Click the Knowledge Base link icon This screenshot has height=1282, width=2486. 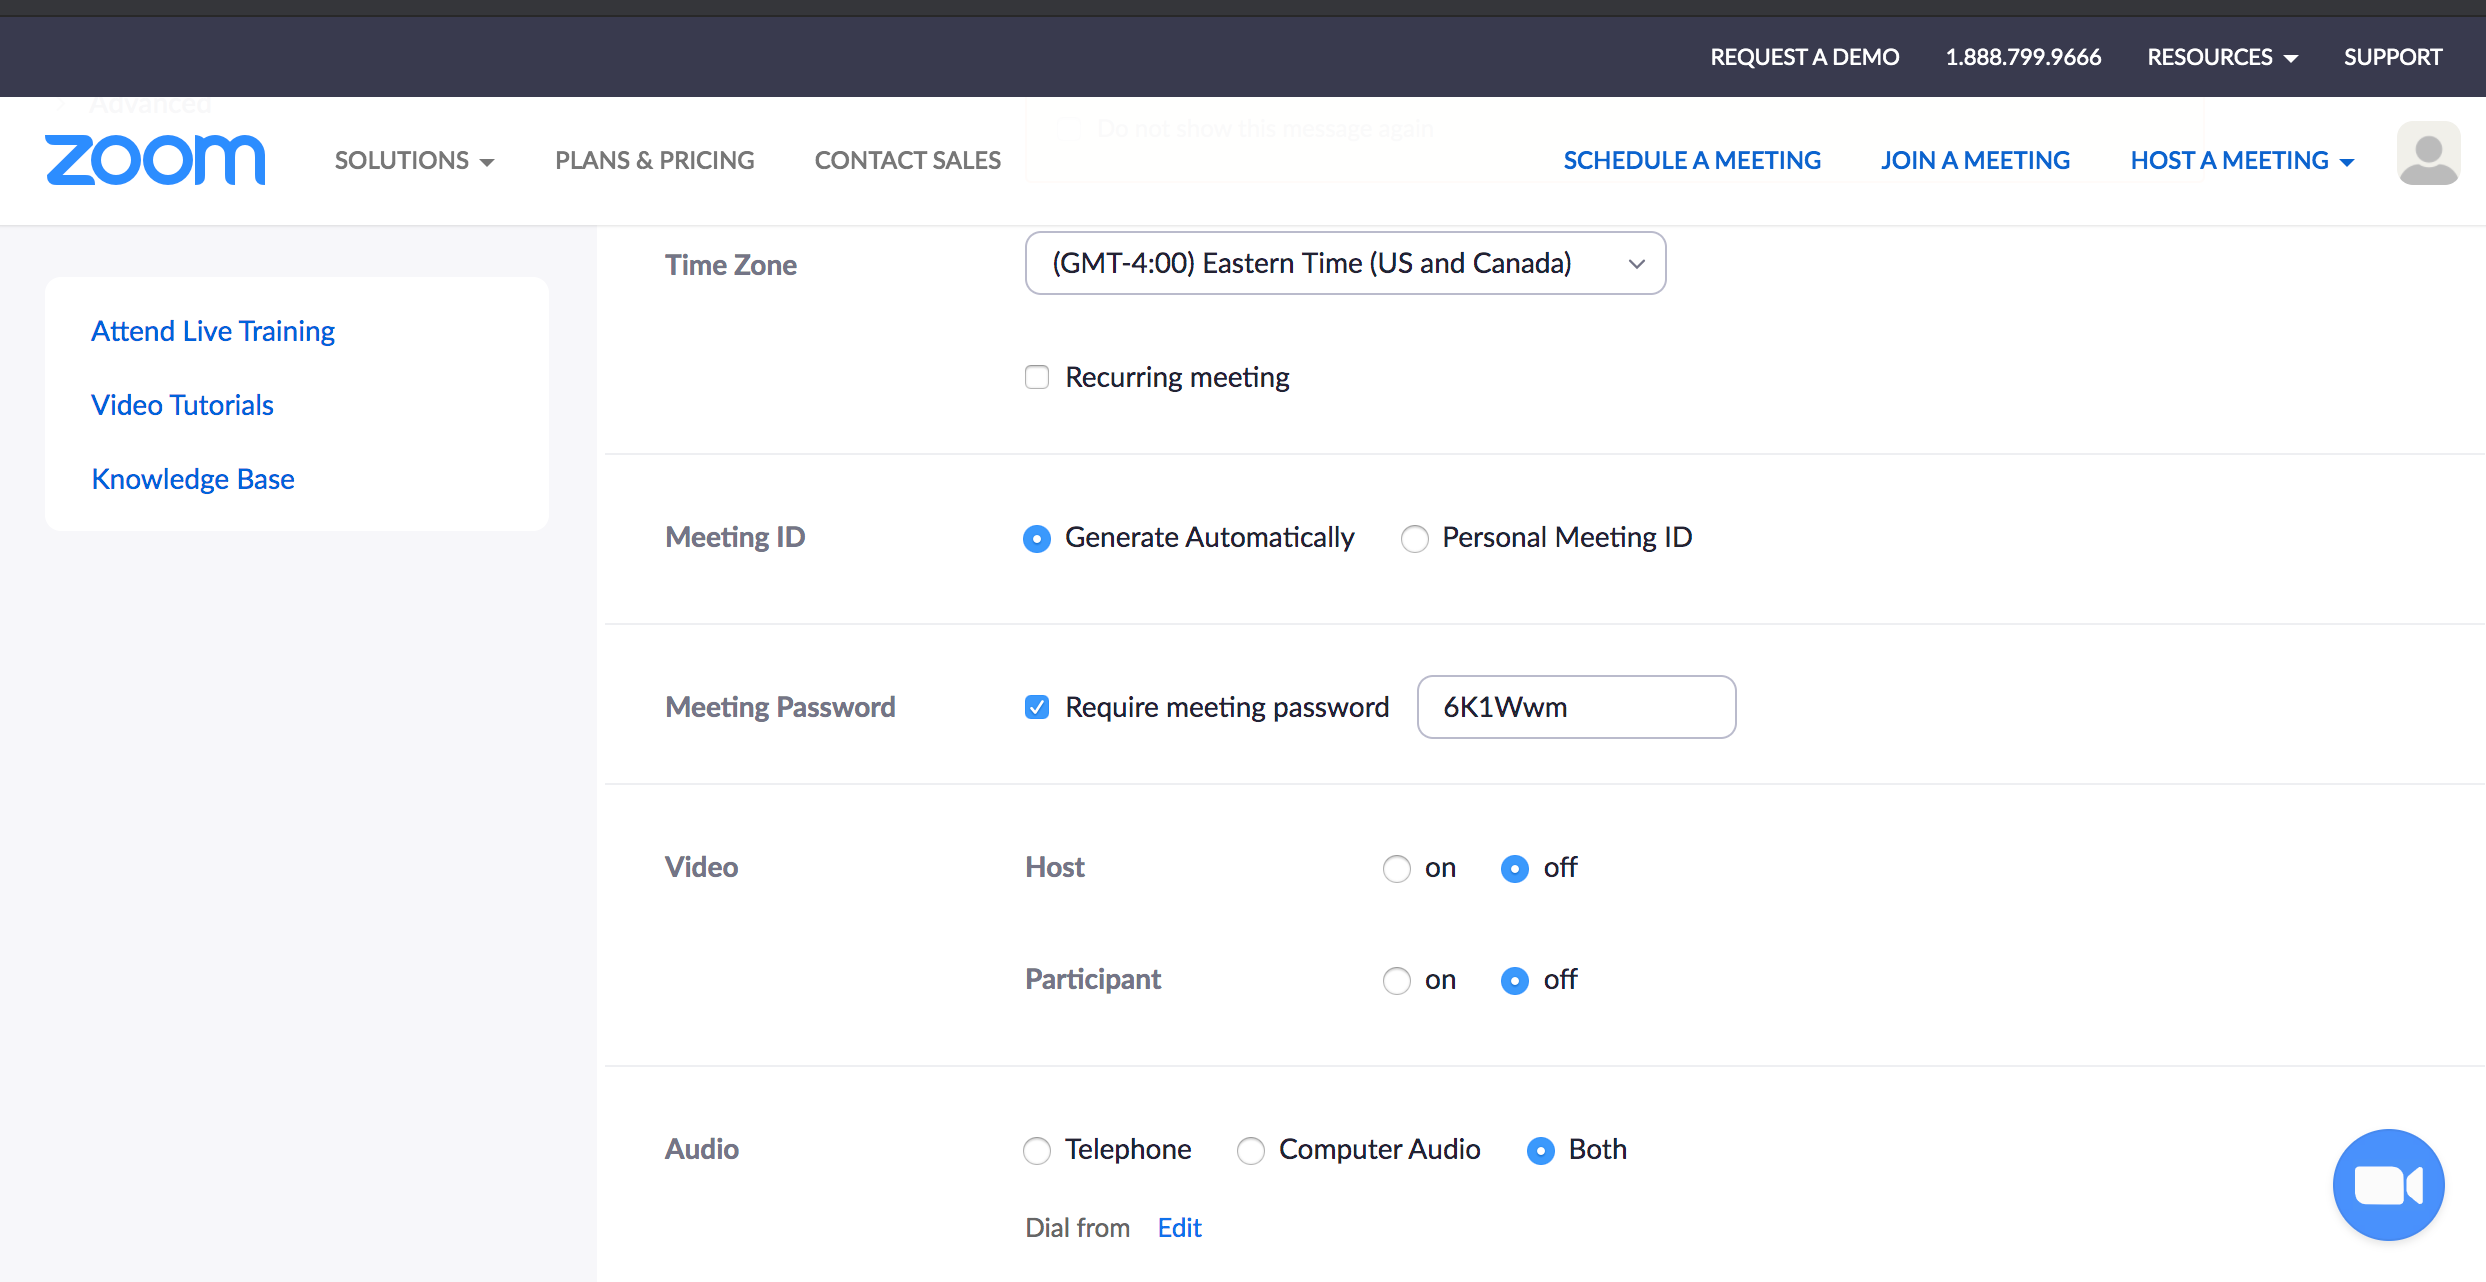point(194,479)
